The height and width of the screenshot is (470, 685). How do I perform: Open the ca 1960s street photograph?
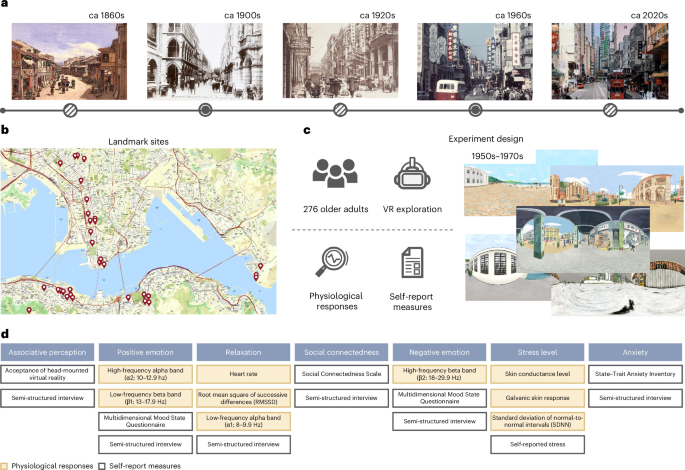pyautogui.click(x=475, y=62)
